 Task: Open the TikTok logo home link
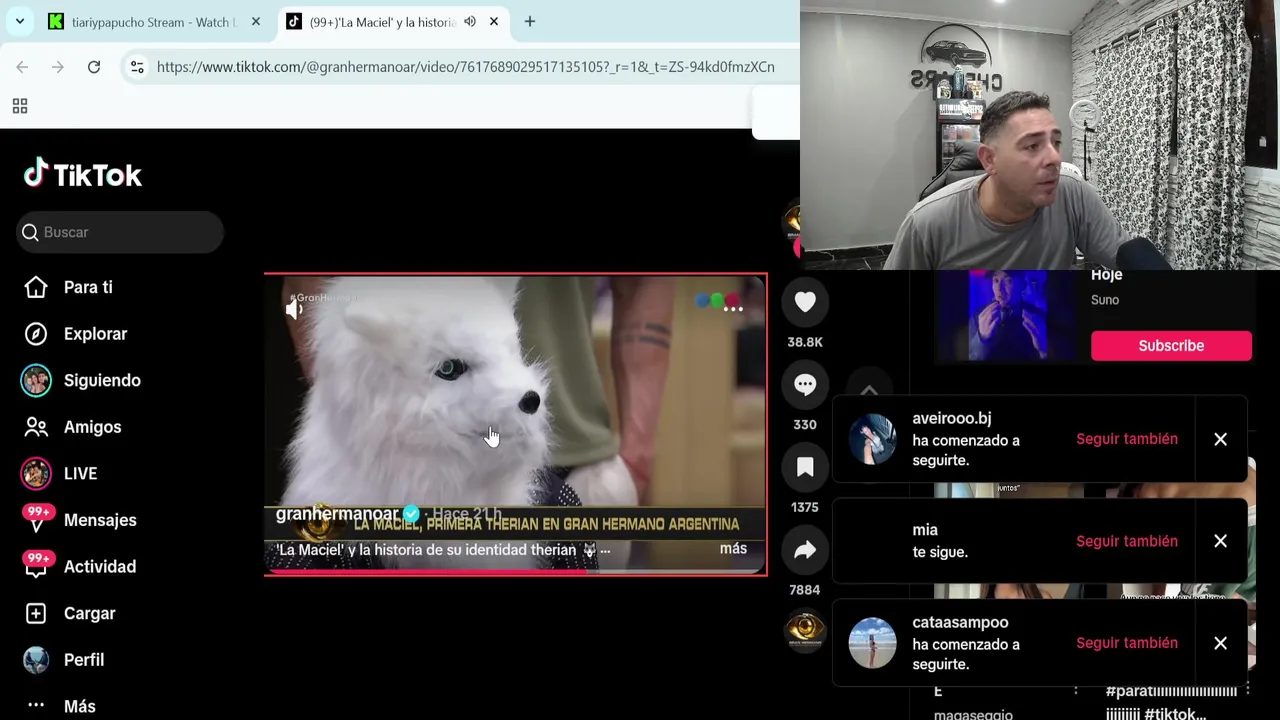coord(83,174)
